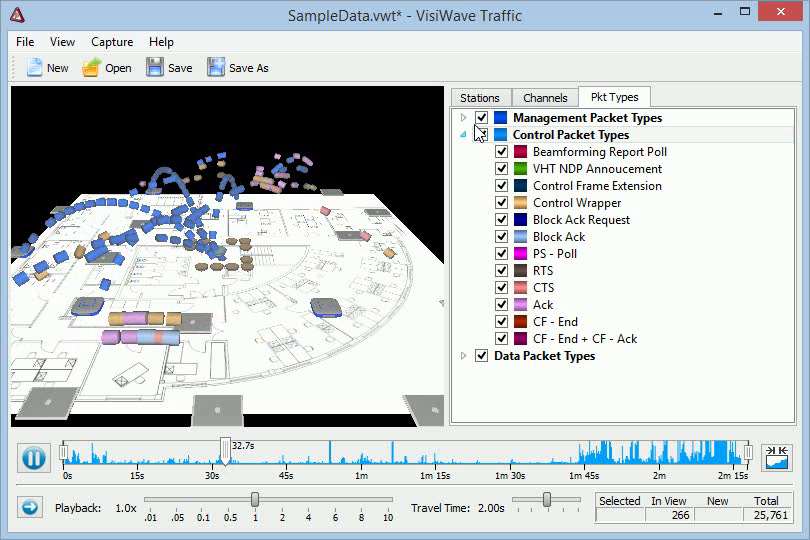810x540 pixels.
Task: Select the Pkt Types tab
Action: 615,97
